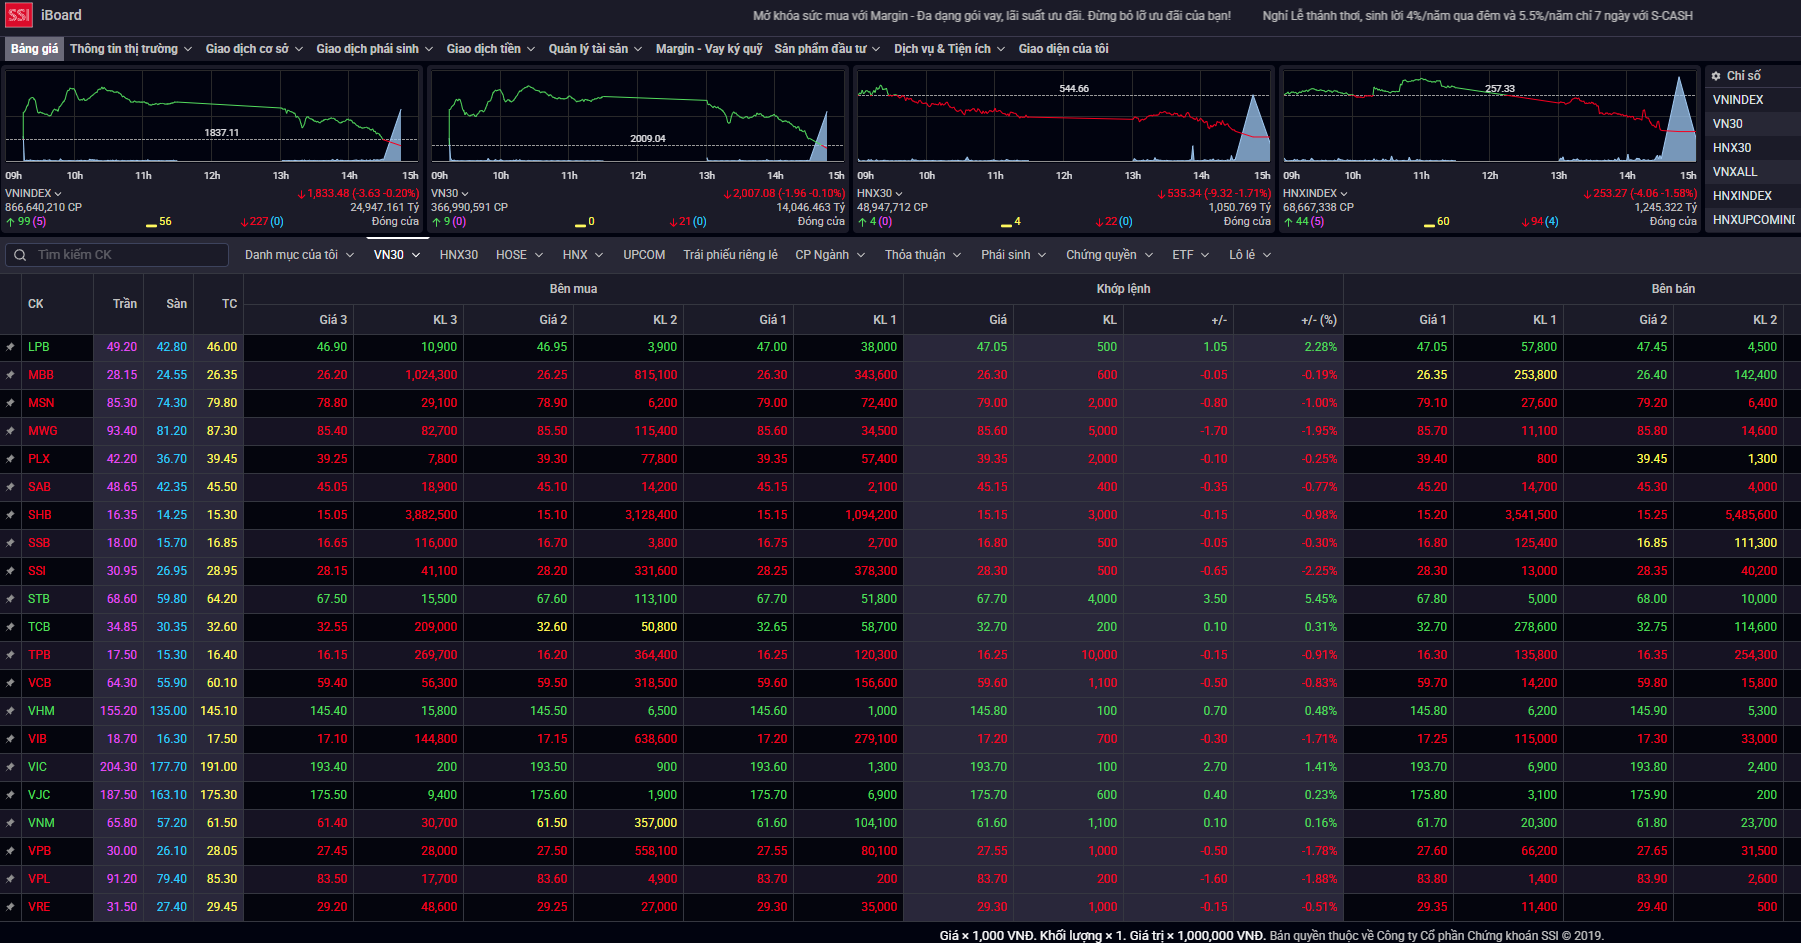Select HNXINDEX in the index list
This screenshot has height=943, width=1801.
(1742, 196)
